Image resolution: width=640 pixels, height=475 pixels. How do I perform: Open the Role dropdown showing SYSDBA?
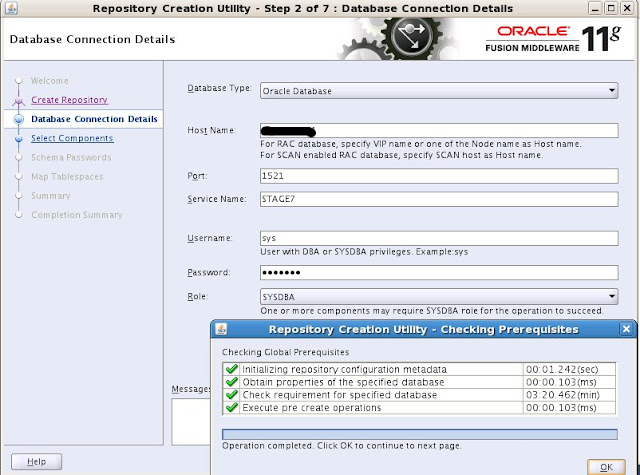click(x=439, y=297)
